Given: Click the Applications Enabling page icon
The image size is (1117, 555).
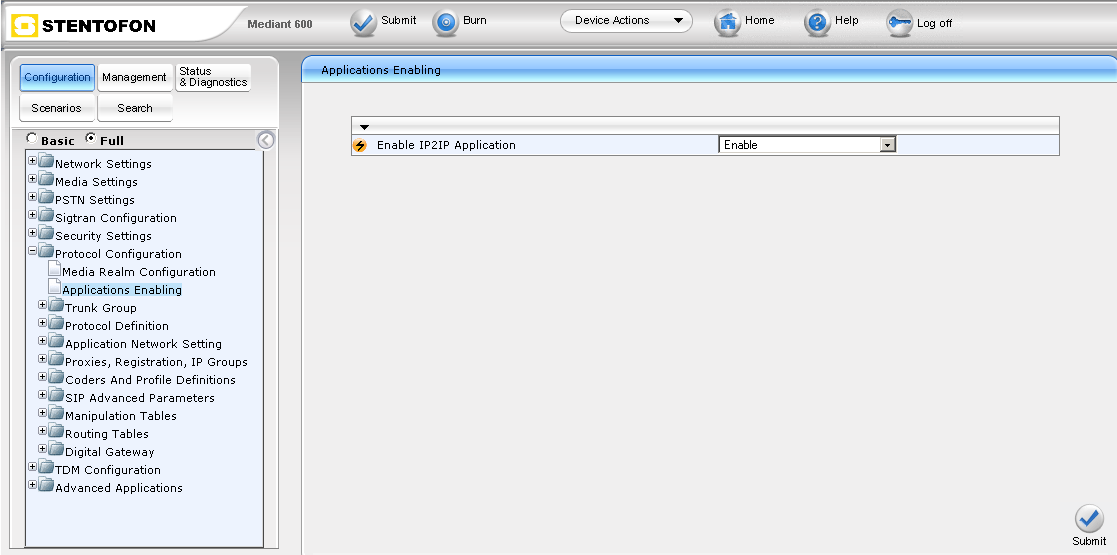Looking at the screenshot, I should coord(54,287).
